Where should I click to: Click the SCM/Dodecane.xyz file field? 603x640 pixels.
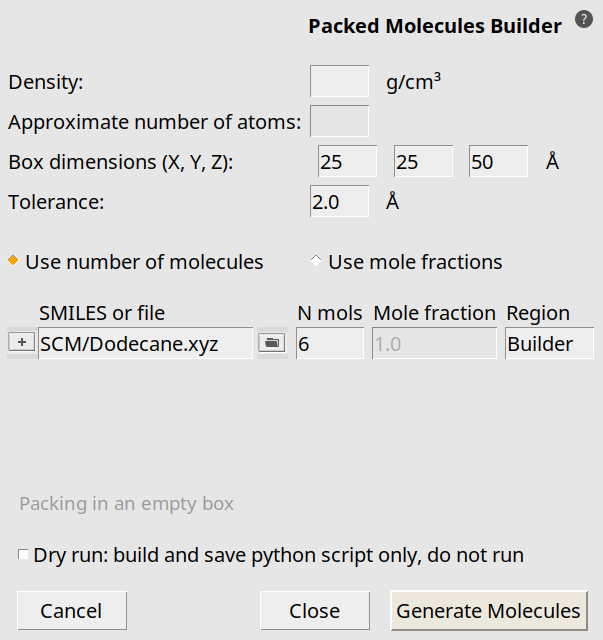click(x=146, y=344)
